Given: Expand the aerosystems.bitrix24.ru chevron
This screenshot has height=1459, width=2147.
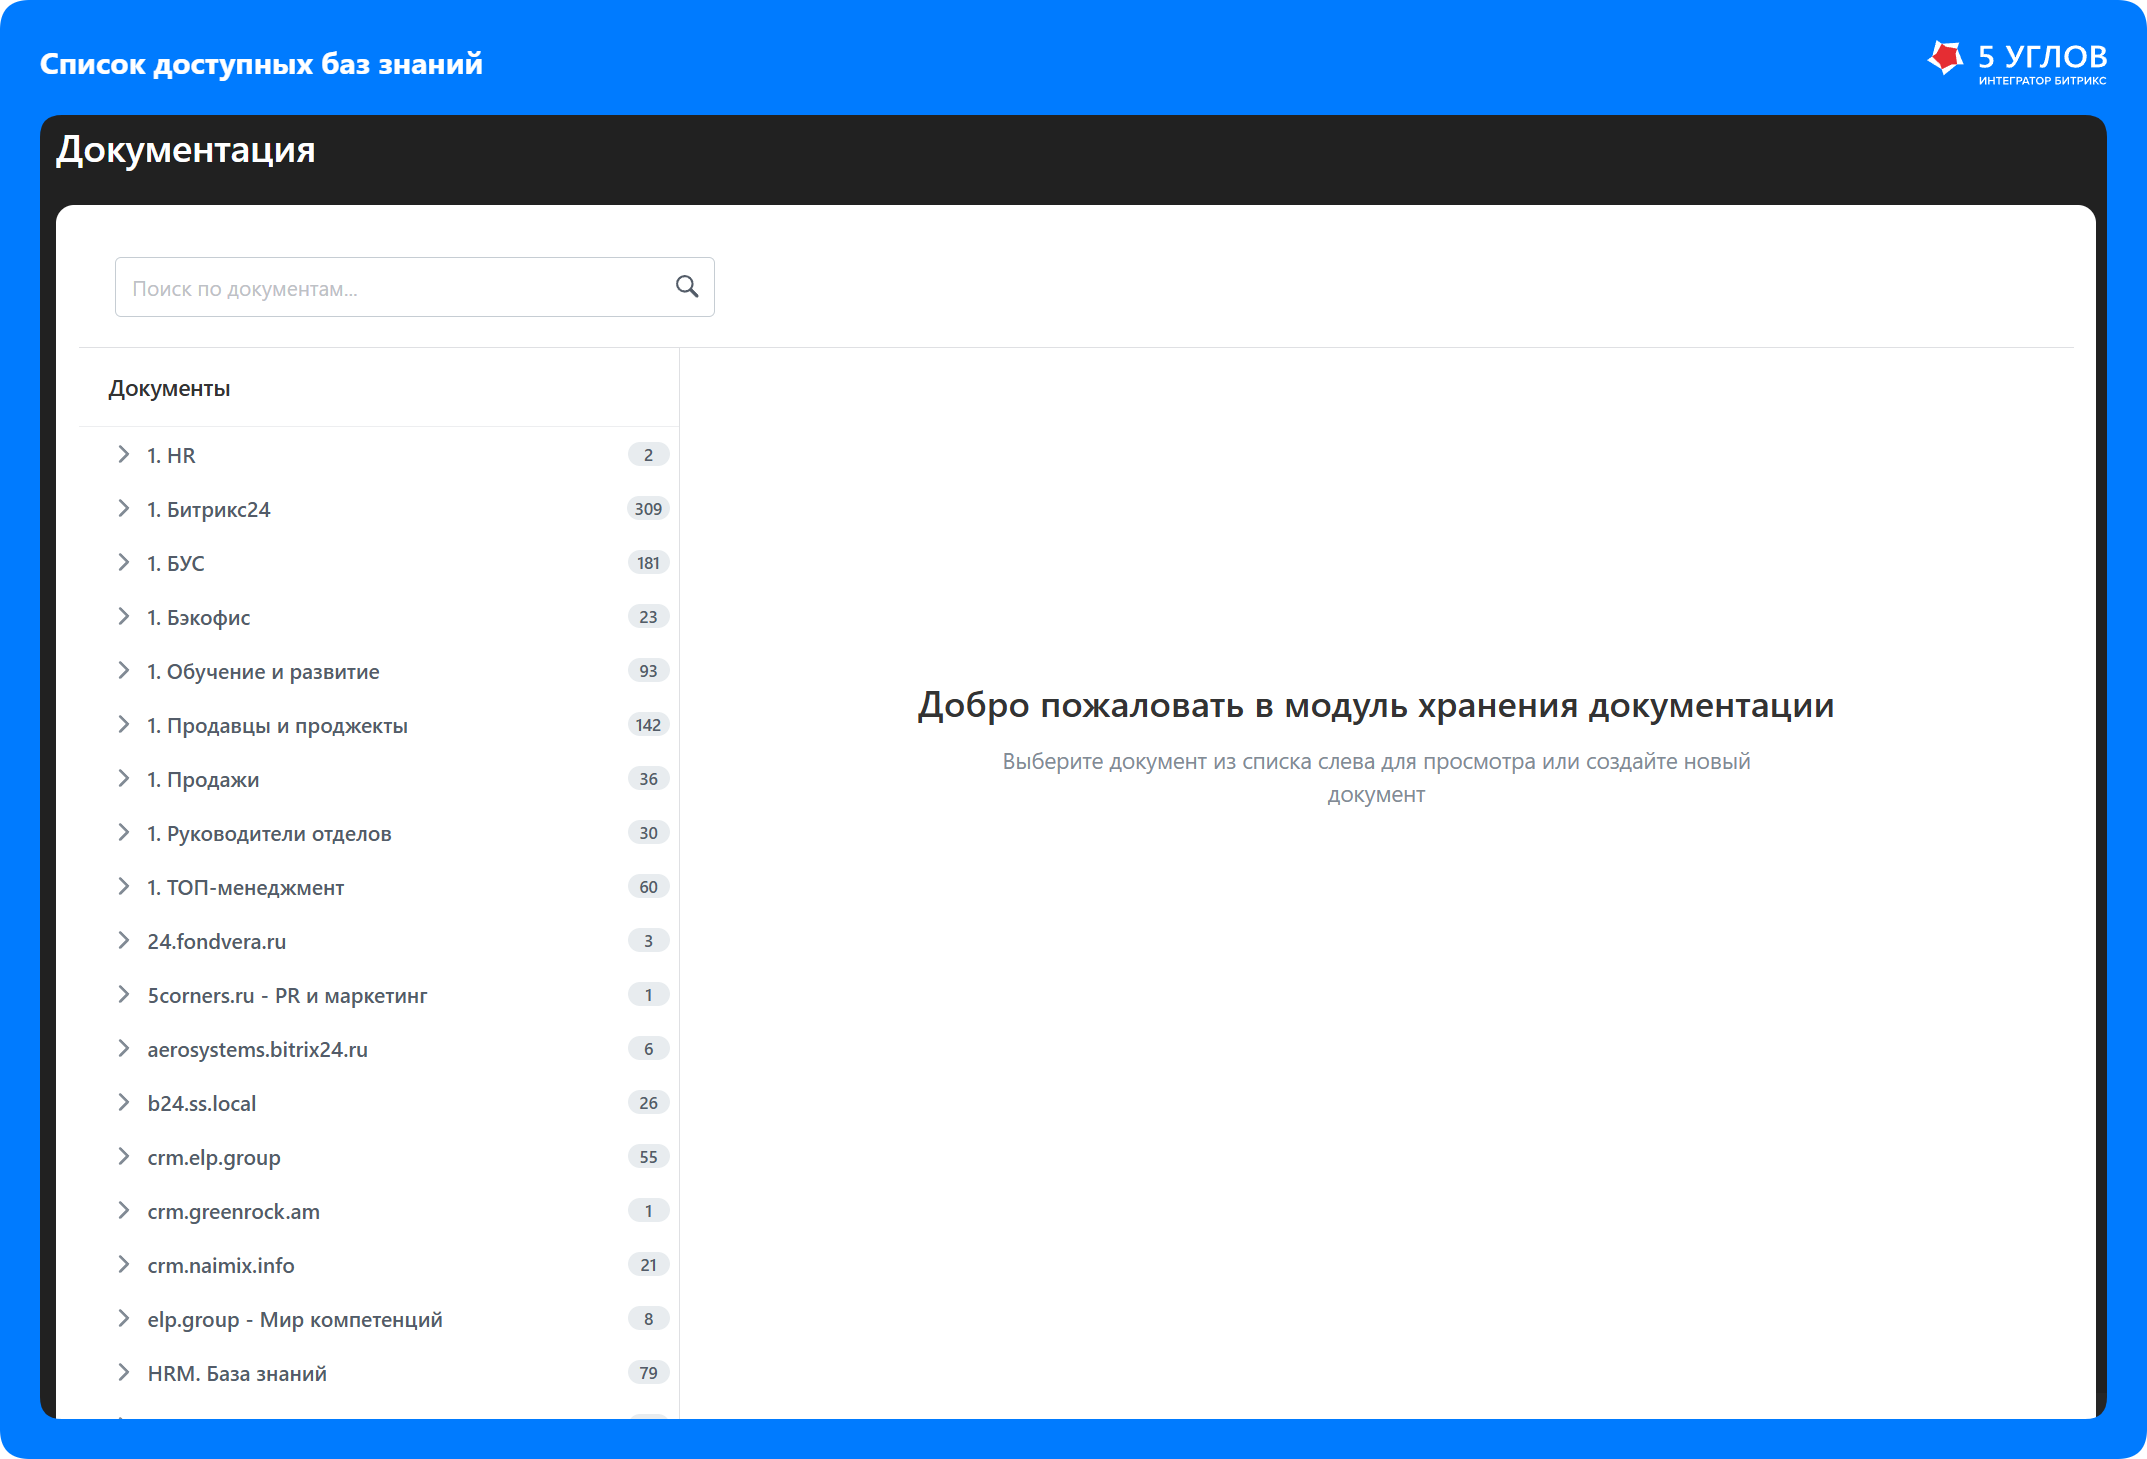Looking at the screenshot, I should click(123, 1048).
